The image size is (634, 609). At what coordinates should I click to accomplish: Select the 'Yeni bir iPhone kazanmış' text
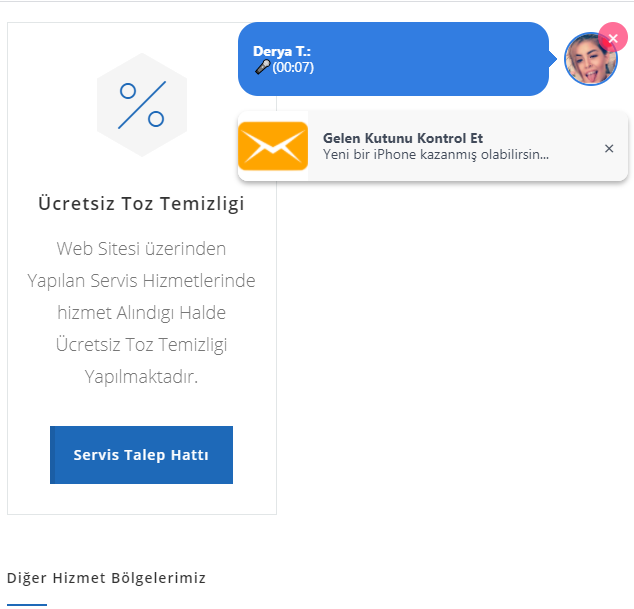point(436,155)
